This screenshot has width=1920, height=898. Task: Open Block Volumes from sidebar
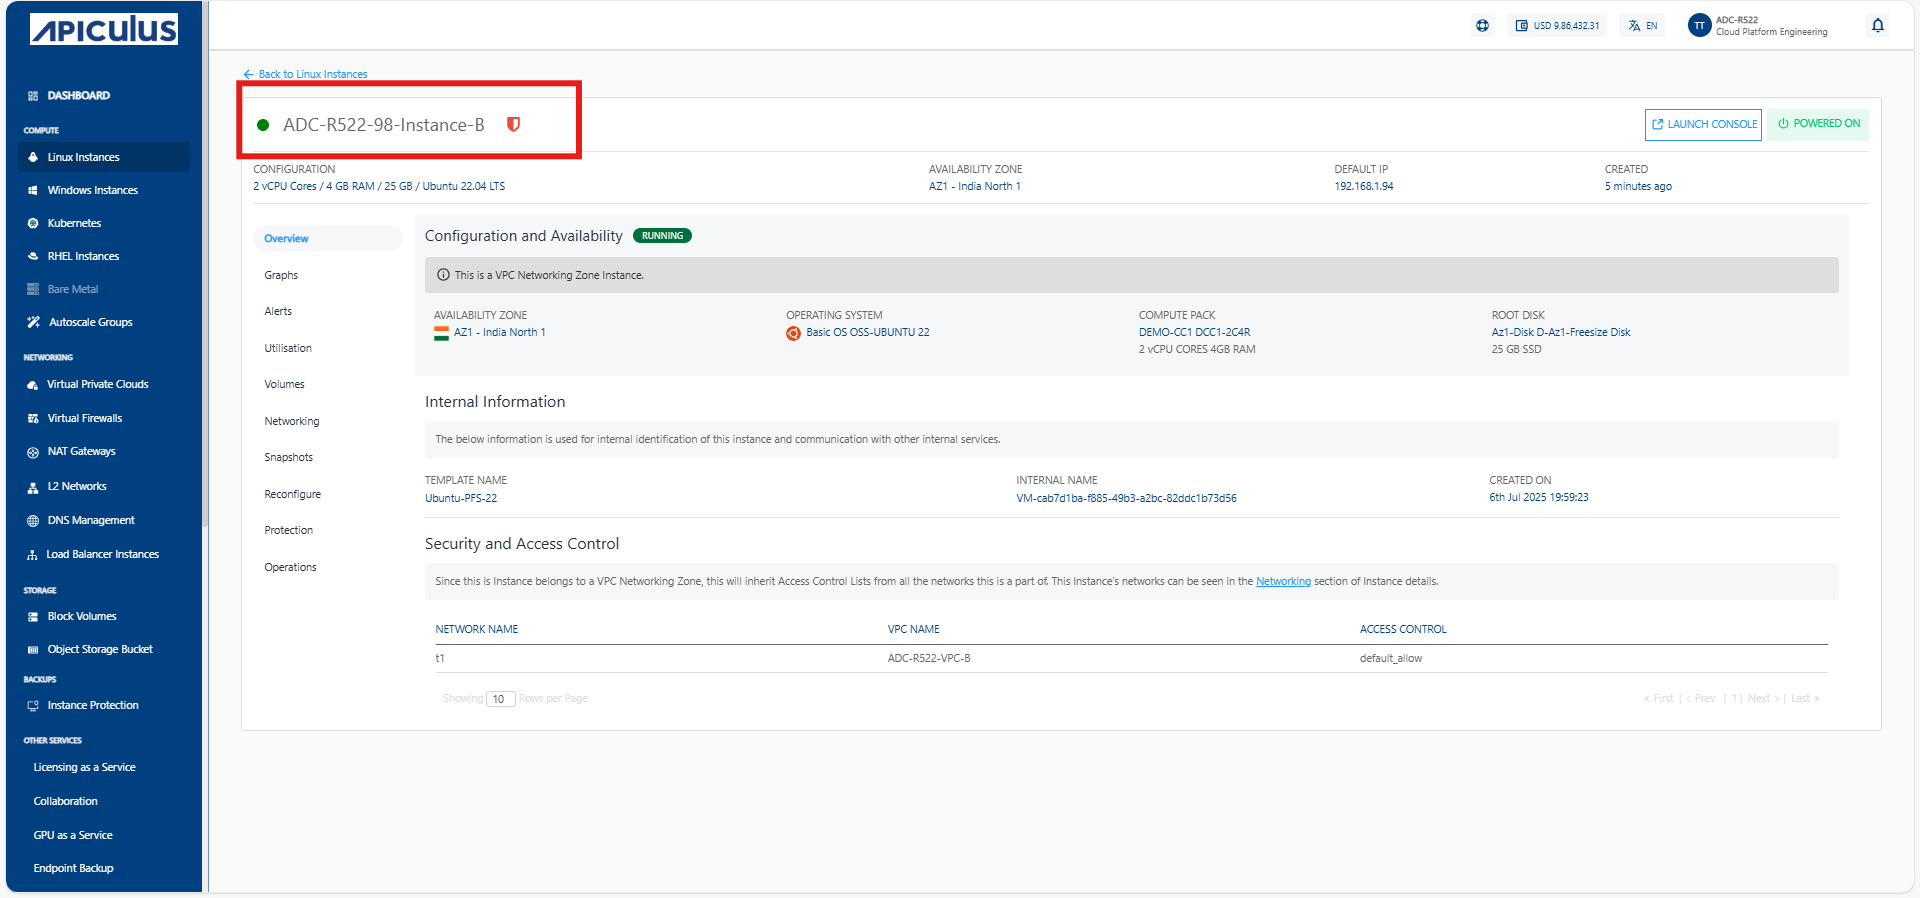82,616
